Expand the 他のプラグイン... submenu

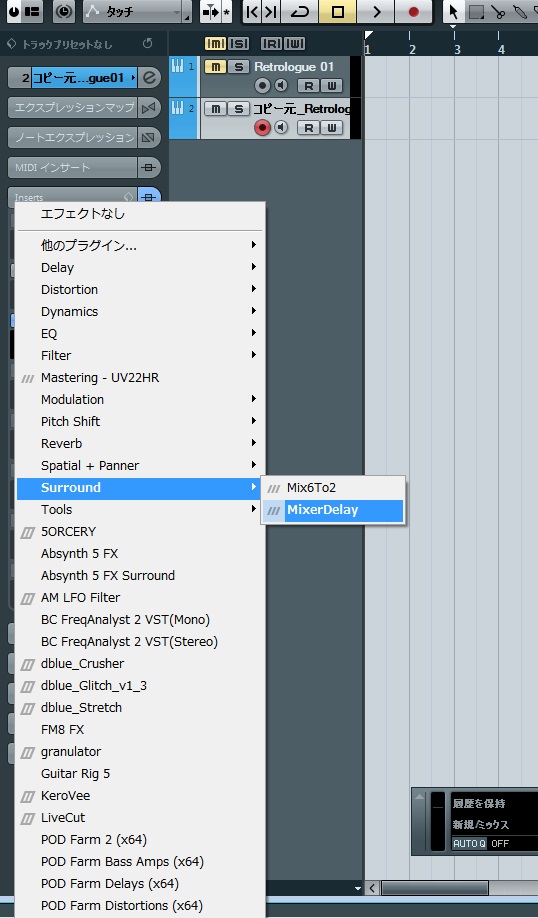pos(141,245)
